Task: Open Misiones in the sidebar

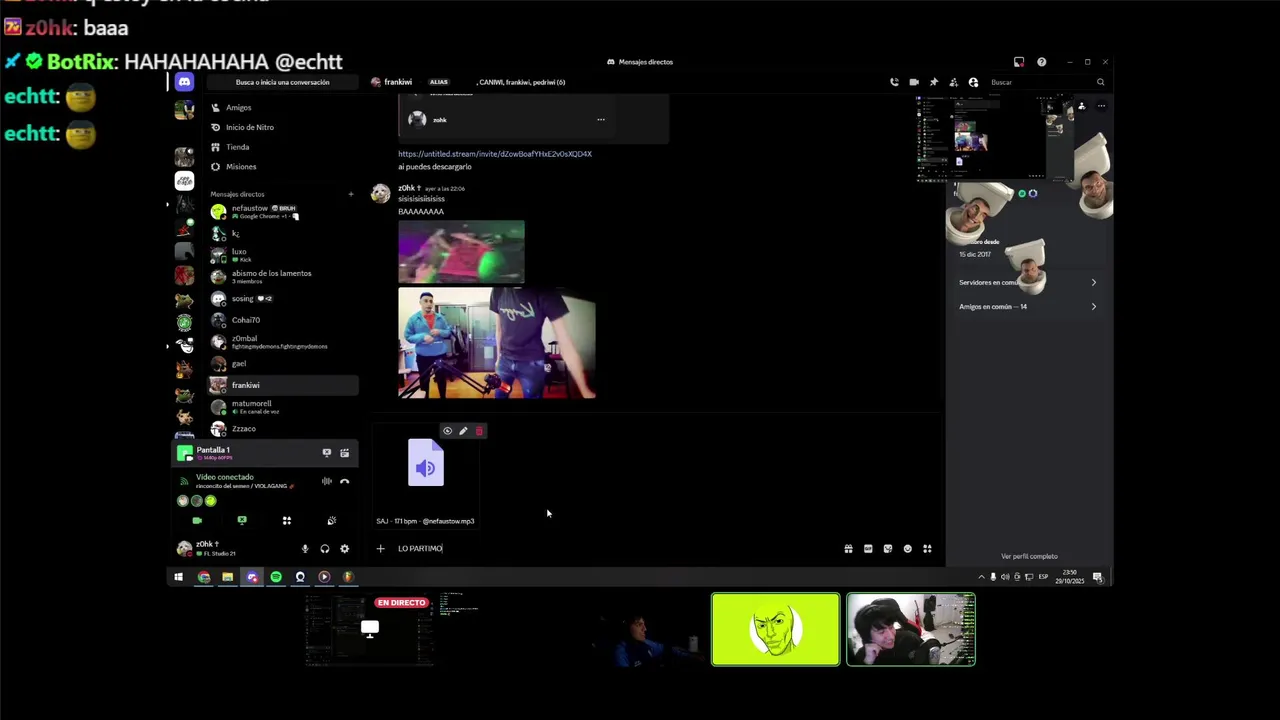Action: click(283, 166)
